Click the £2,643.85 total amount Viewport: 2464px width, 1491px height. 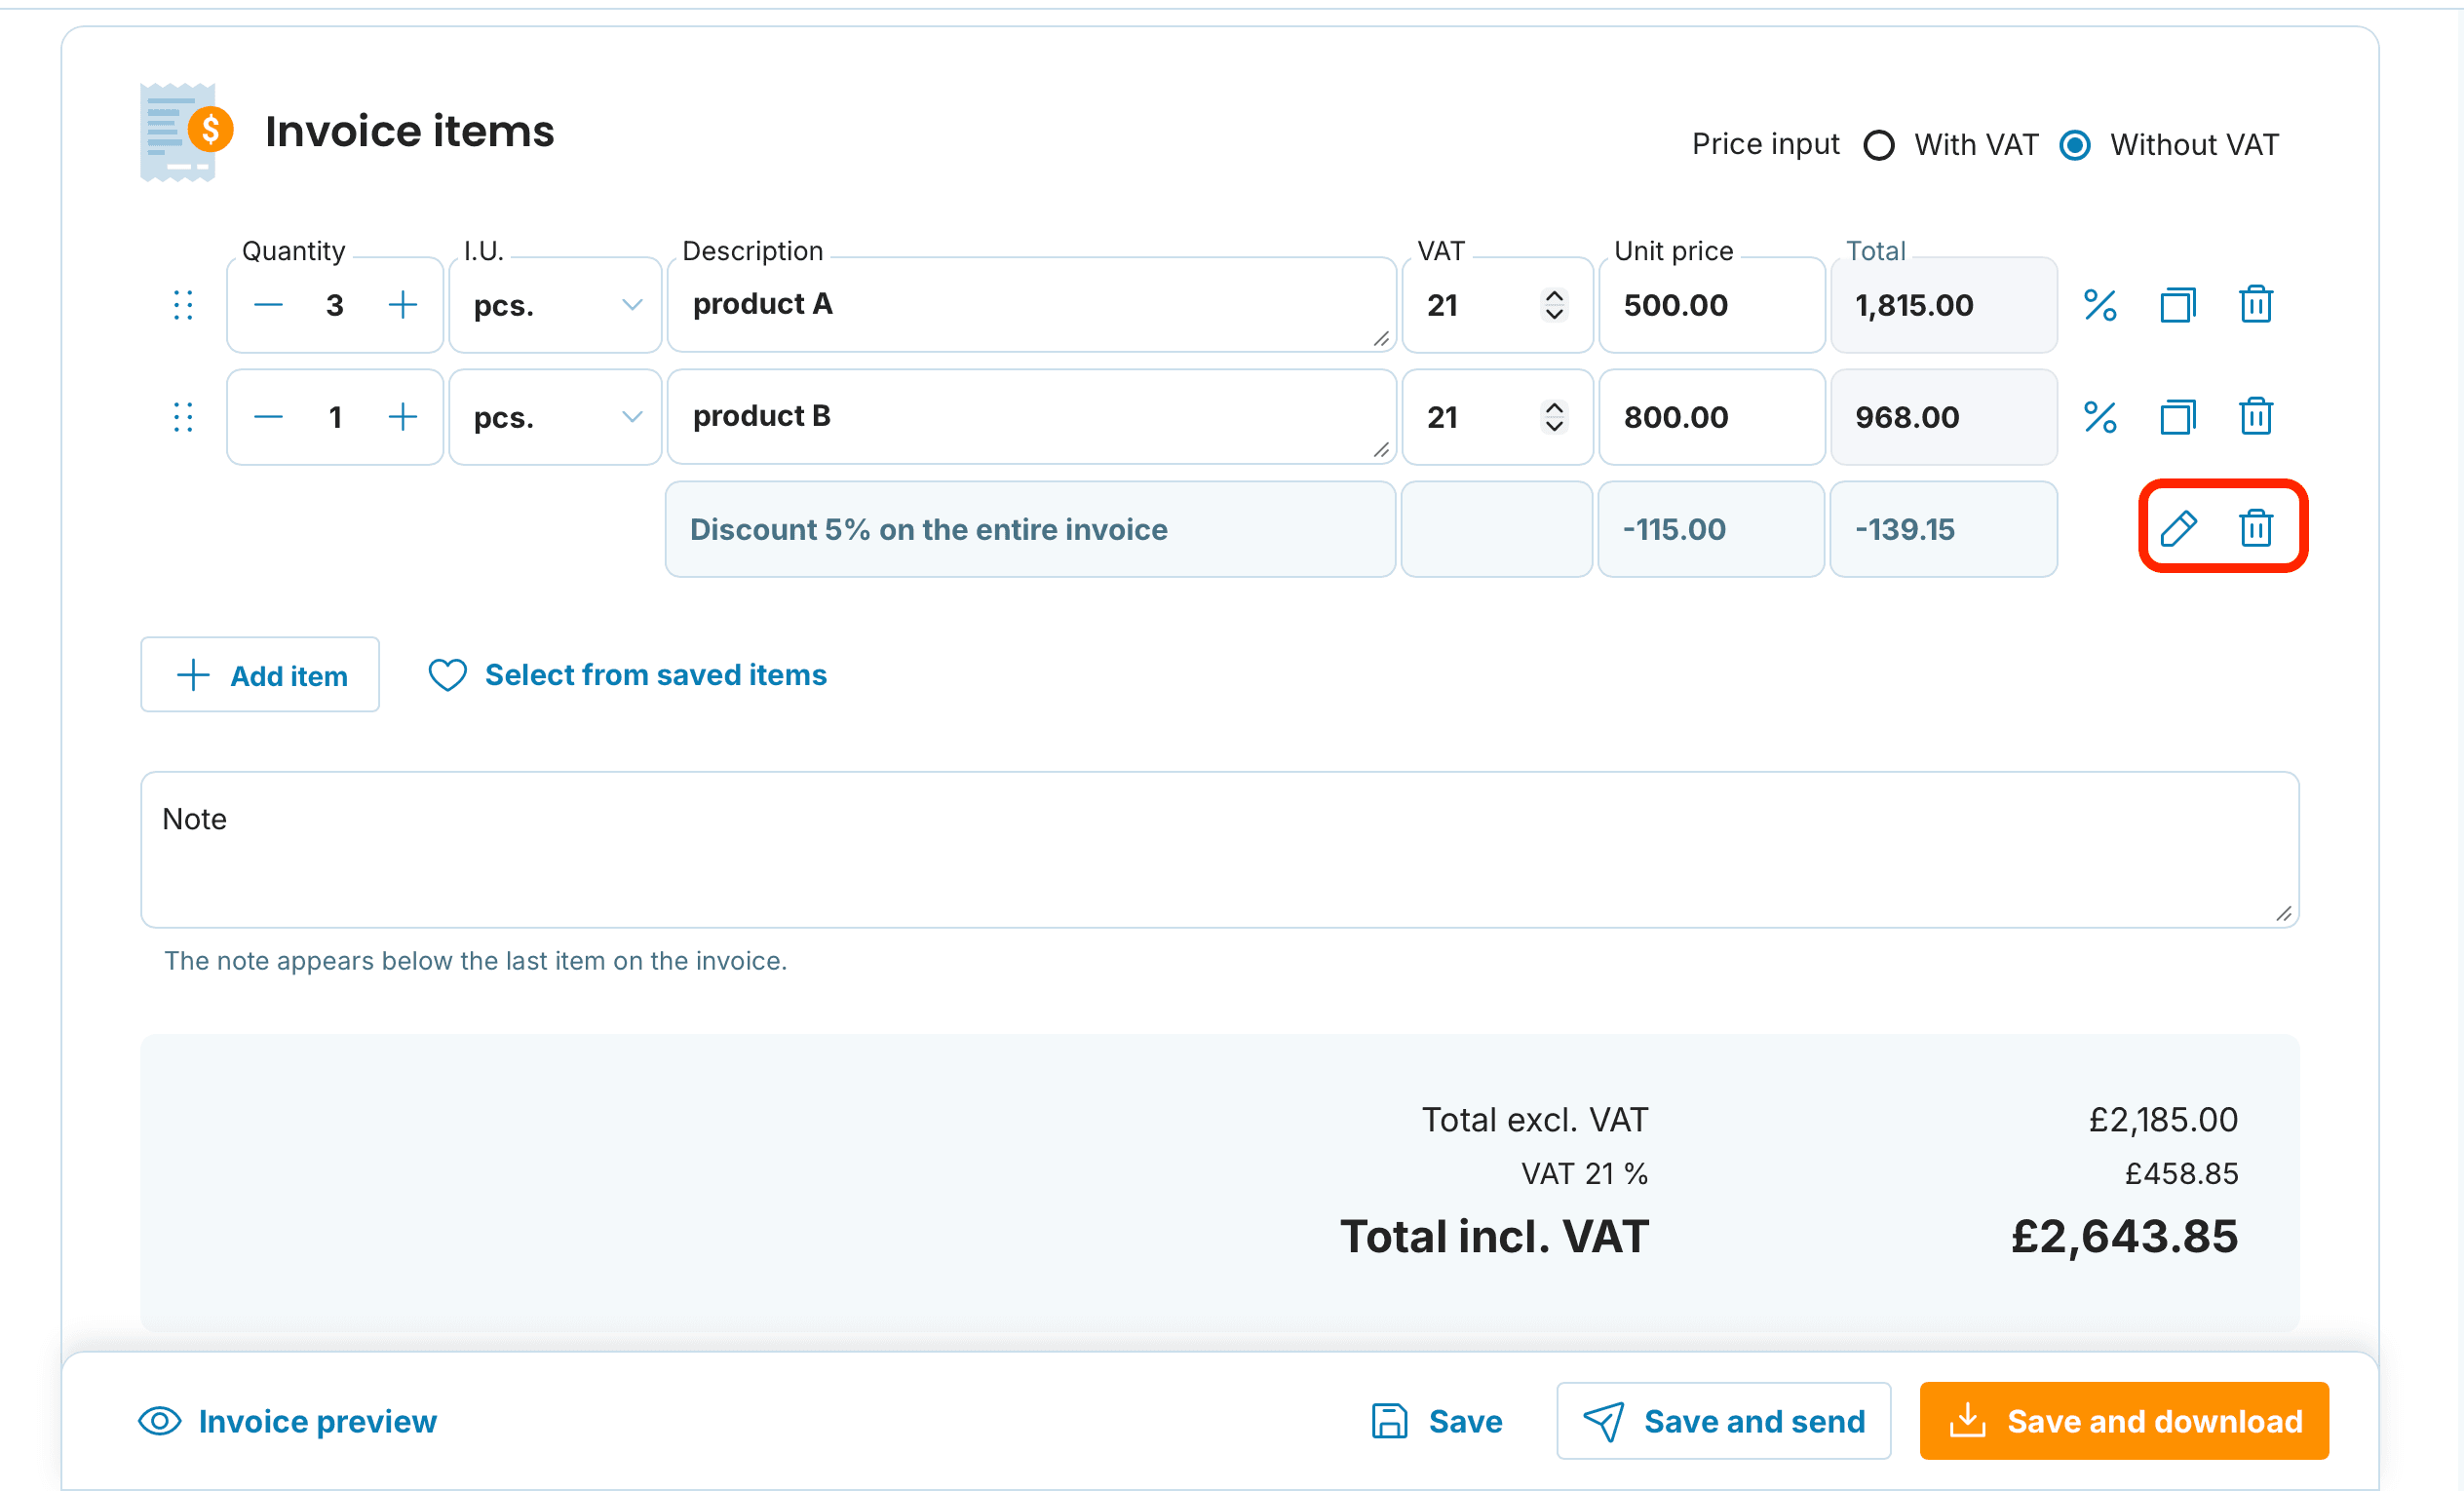click(x=2124, y=1237)
